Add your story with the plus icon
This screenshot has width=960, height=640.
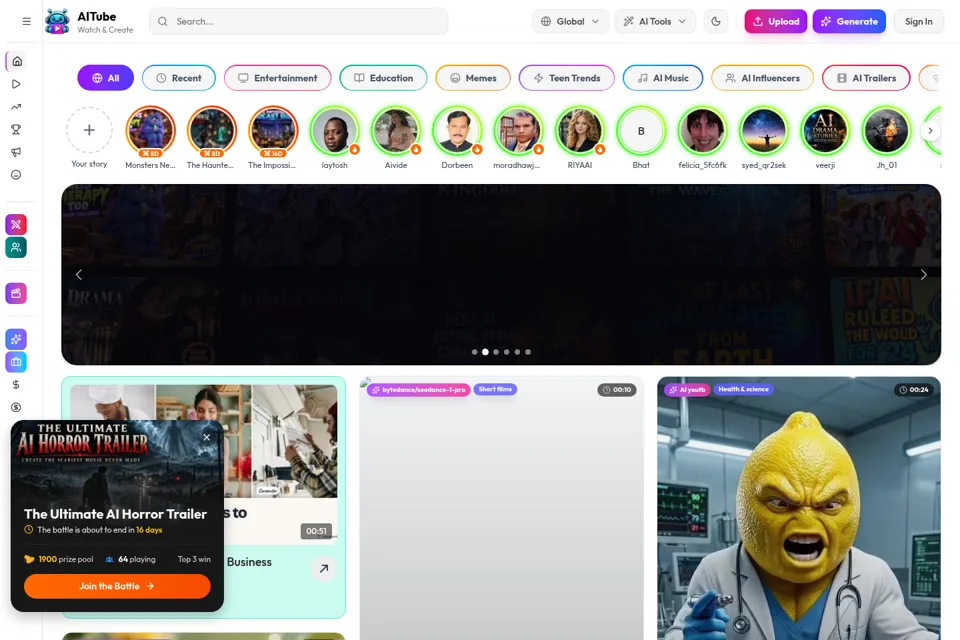[89, 130]
